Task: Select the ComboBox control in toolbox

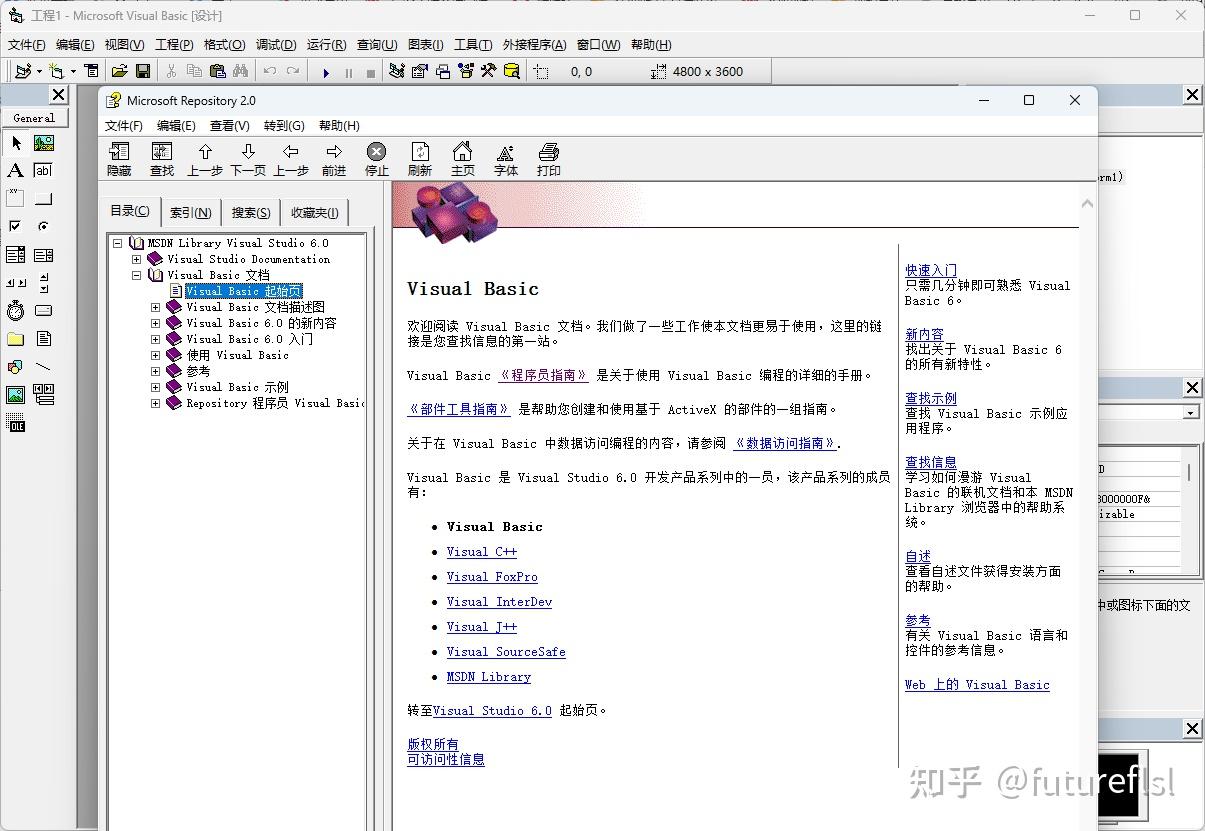Action: (16, 255)
